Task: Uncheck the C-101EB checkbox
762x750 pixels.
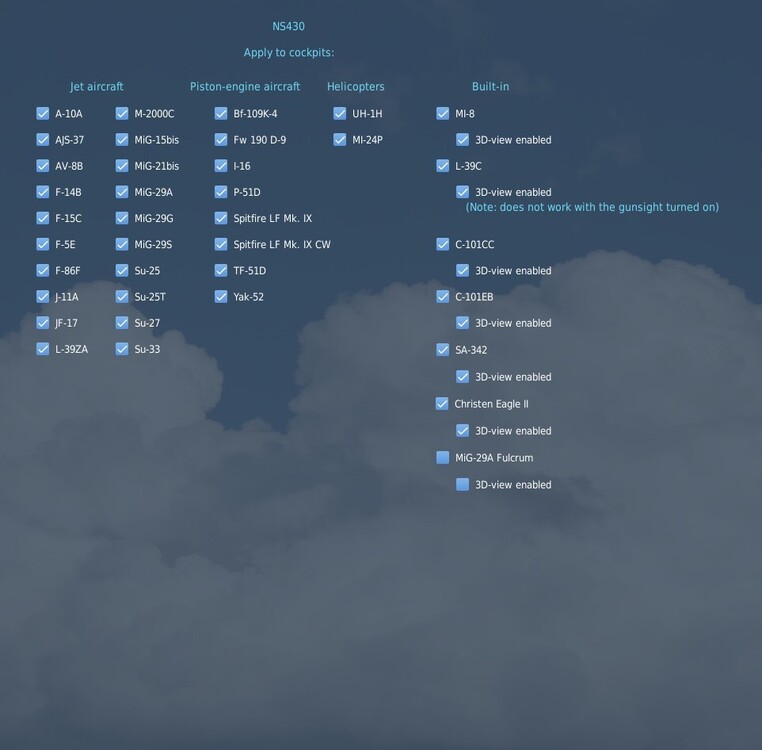Action: pos(443,297)
